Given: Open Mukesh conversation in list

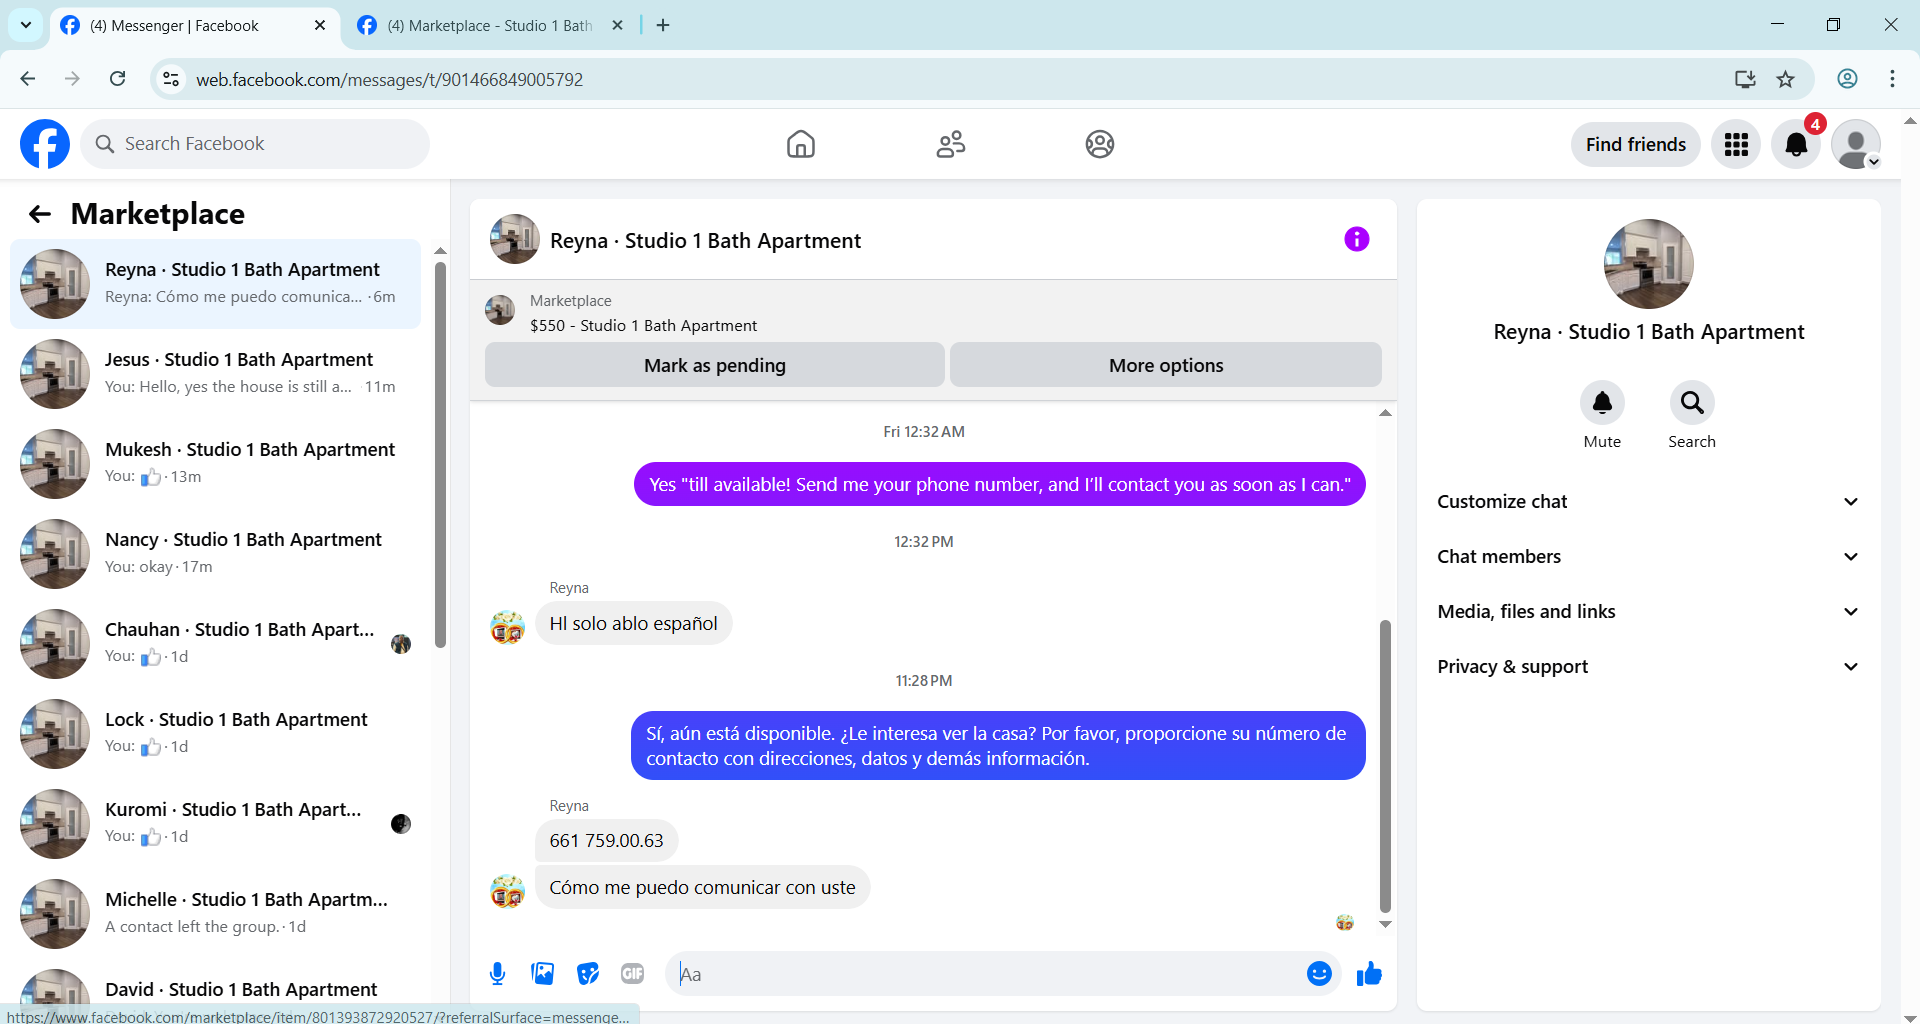Looking at the screenshot, I should pos(215,463).
